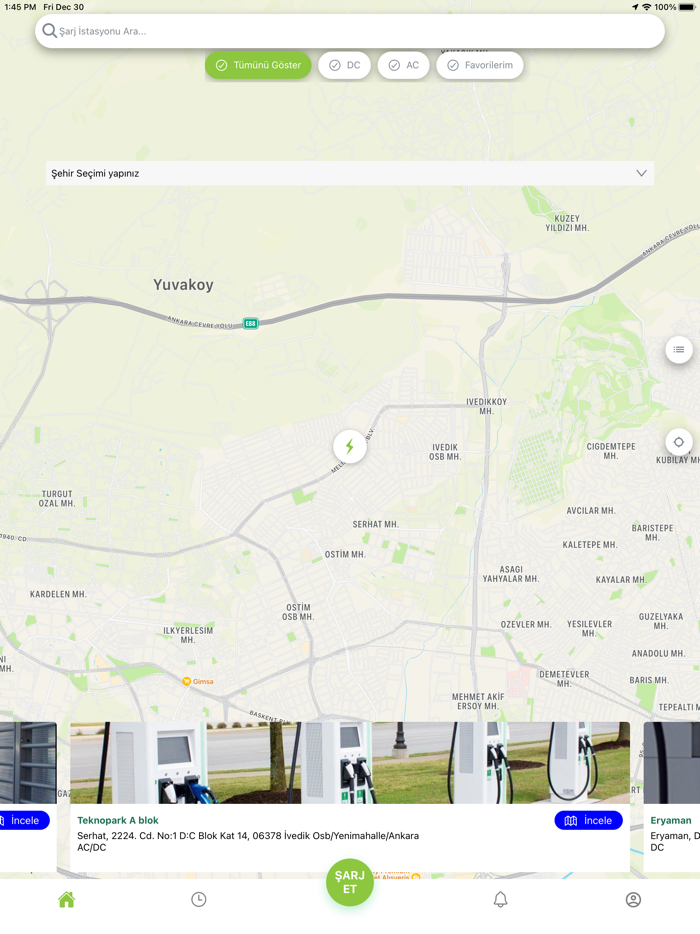Toggle the DC filter chip
This screenshot has width=700, height=934.
(344, 65)
